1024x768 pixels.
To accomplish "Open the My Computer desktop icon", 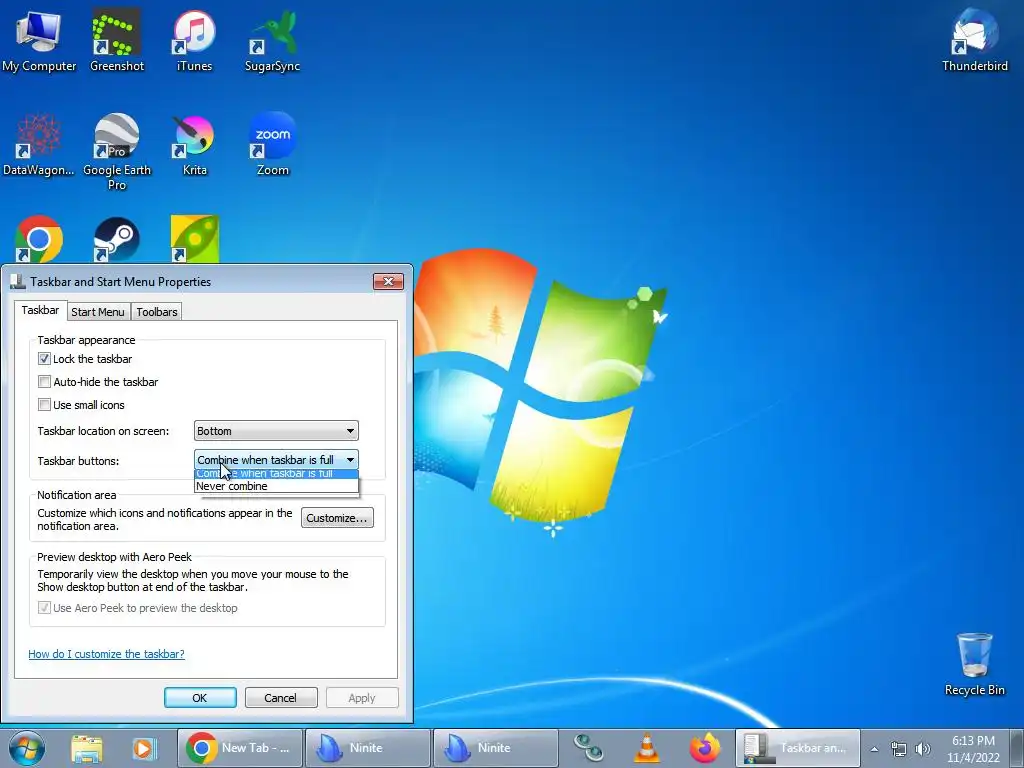I will point(39,40).
